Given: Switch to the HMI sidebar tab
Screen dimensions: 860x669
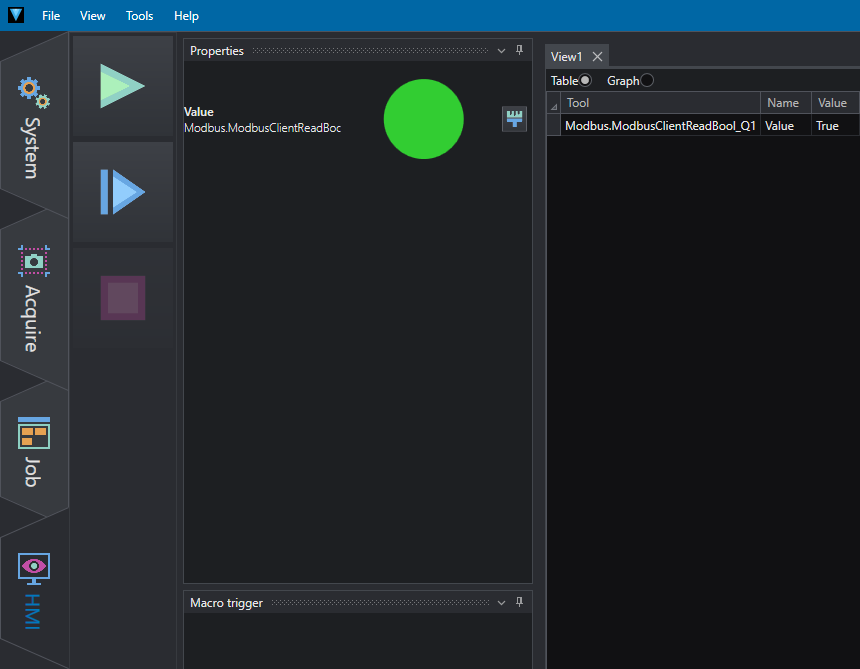Looking at the screenshot, I should point(34,590).
